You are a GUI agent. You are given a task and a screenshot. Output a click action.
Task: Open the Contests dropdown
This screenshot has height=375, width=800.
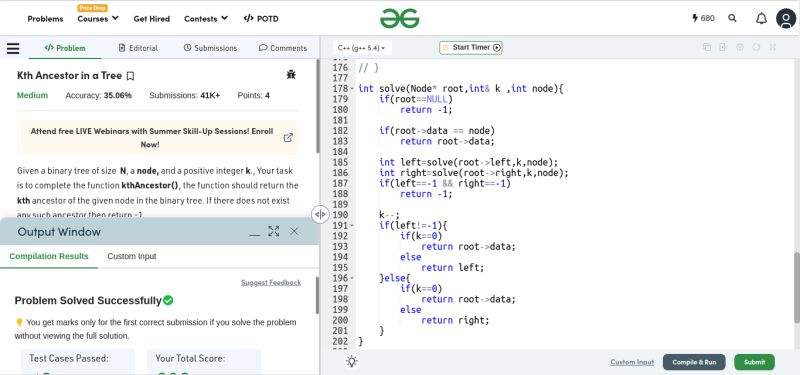click(206, 18)
